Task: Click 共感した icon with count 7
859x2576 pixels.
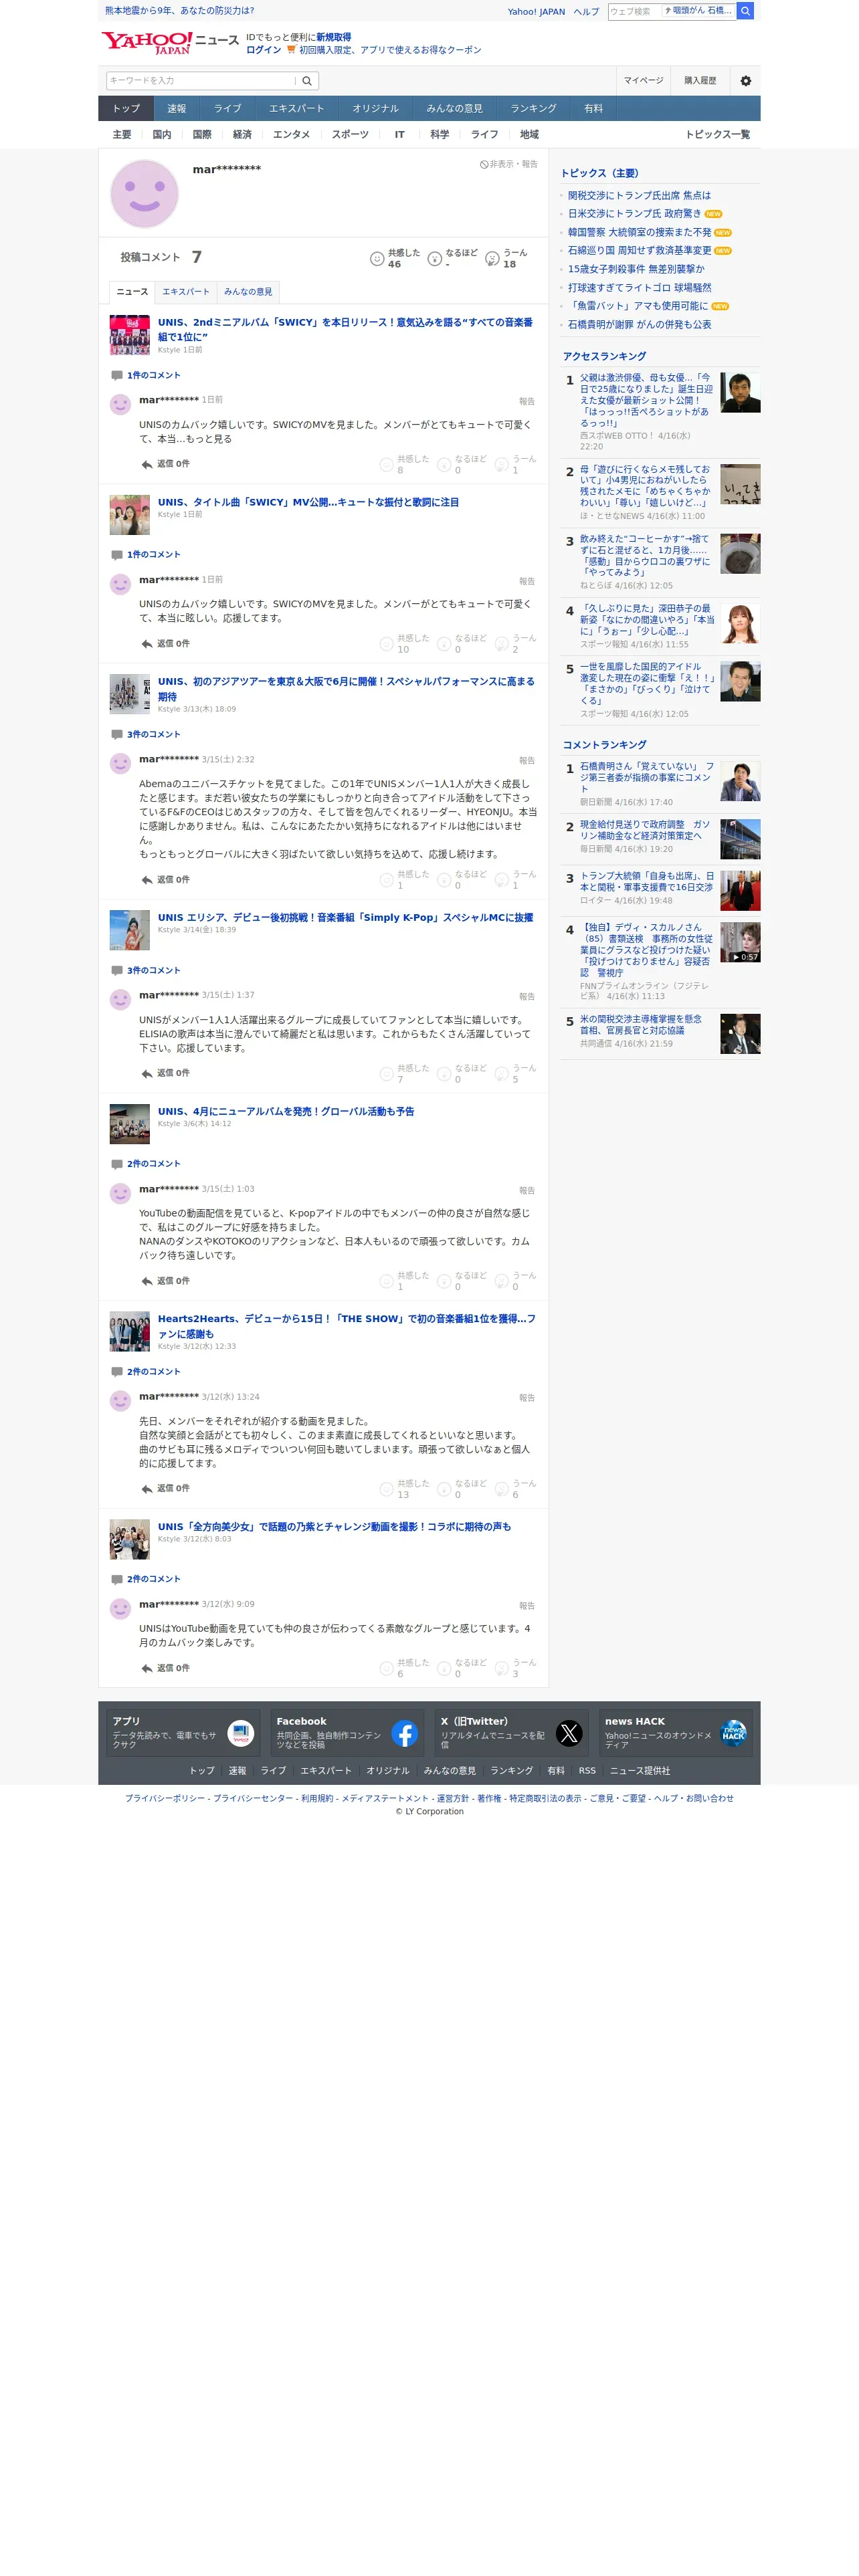Action: pos(386,1074)
